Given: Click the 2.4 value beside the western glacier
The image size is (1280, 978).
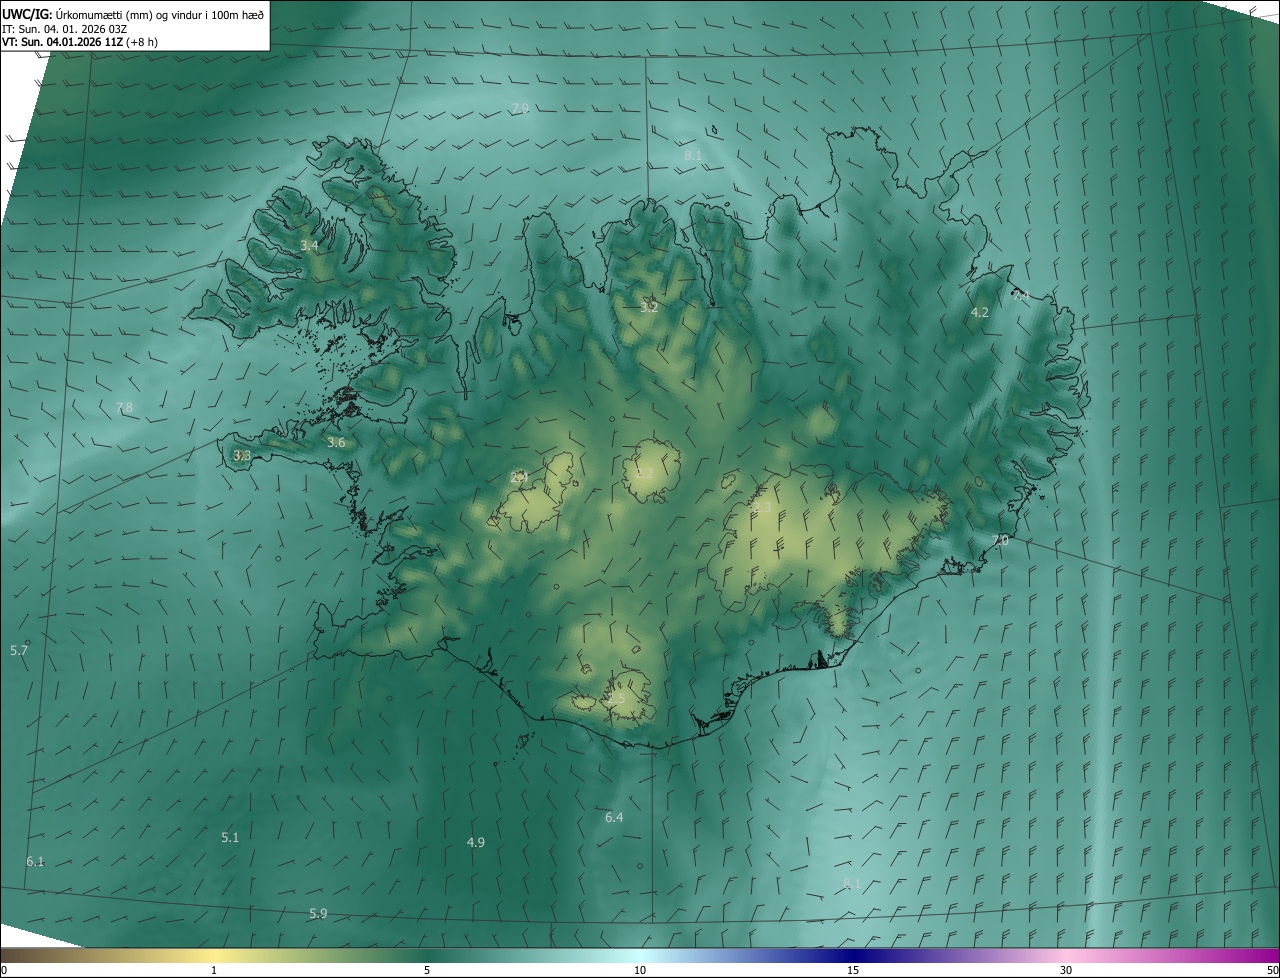Looking at the screenshot, I should point(519,478).
